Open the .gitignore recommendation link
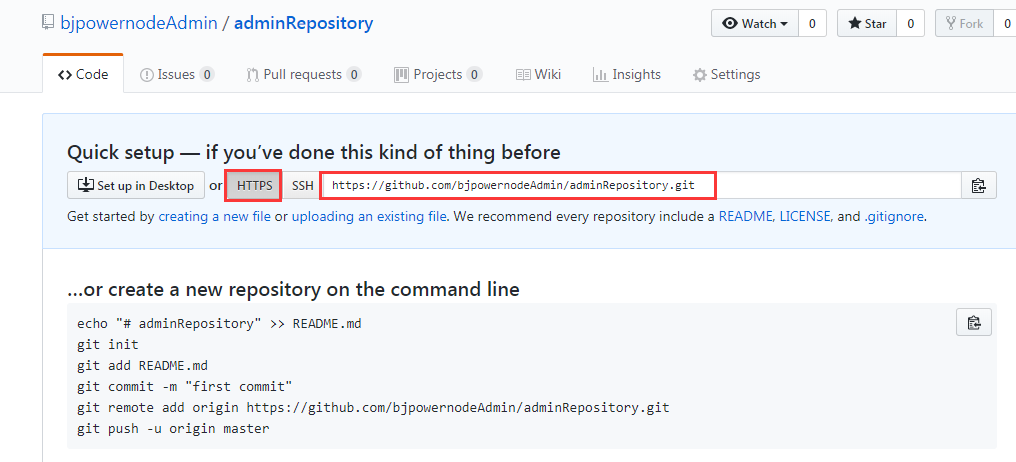This screenshot has width=1016, height=462. coord(894,216)
